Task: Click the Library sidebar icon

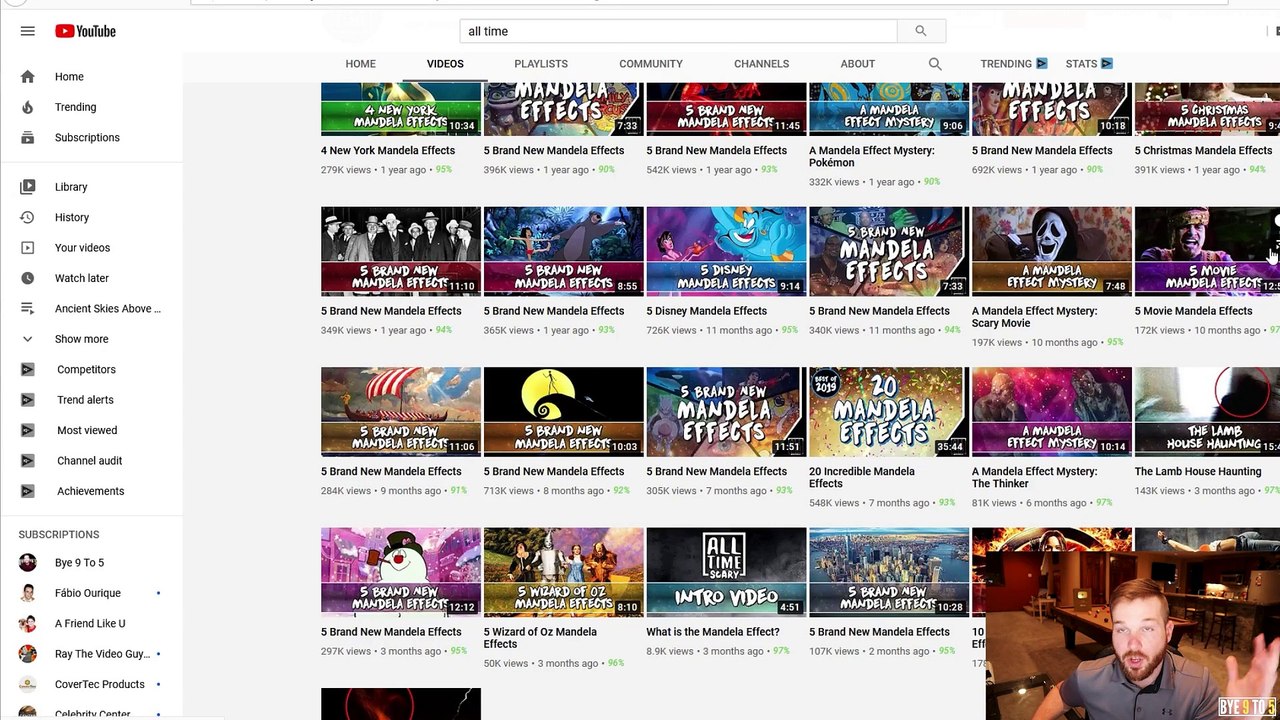Action: (27, 186)
